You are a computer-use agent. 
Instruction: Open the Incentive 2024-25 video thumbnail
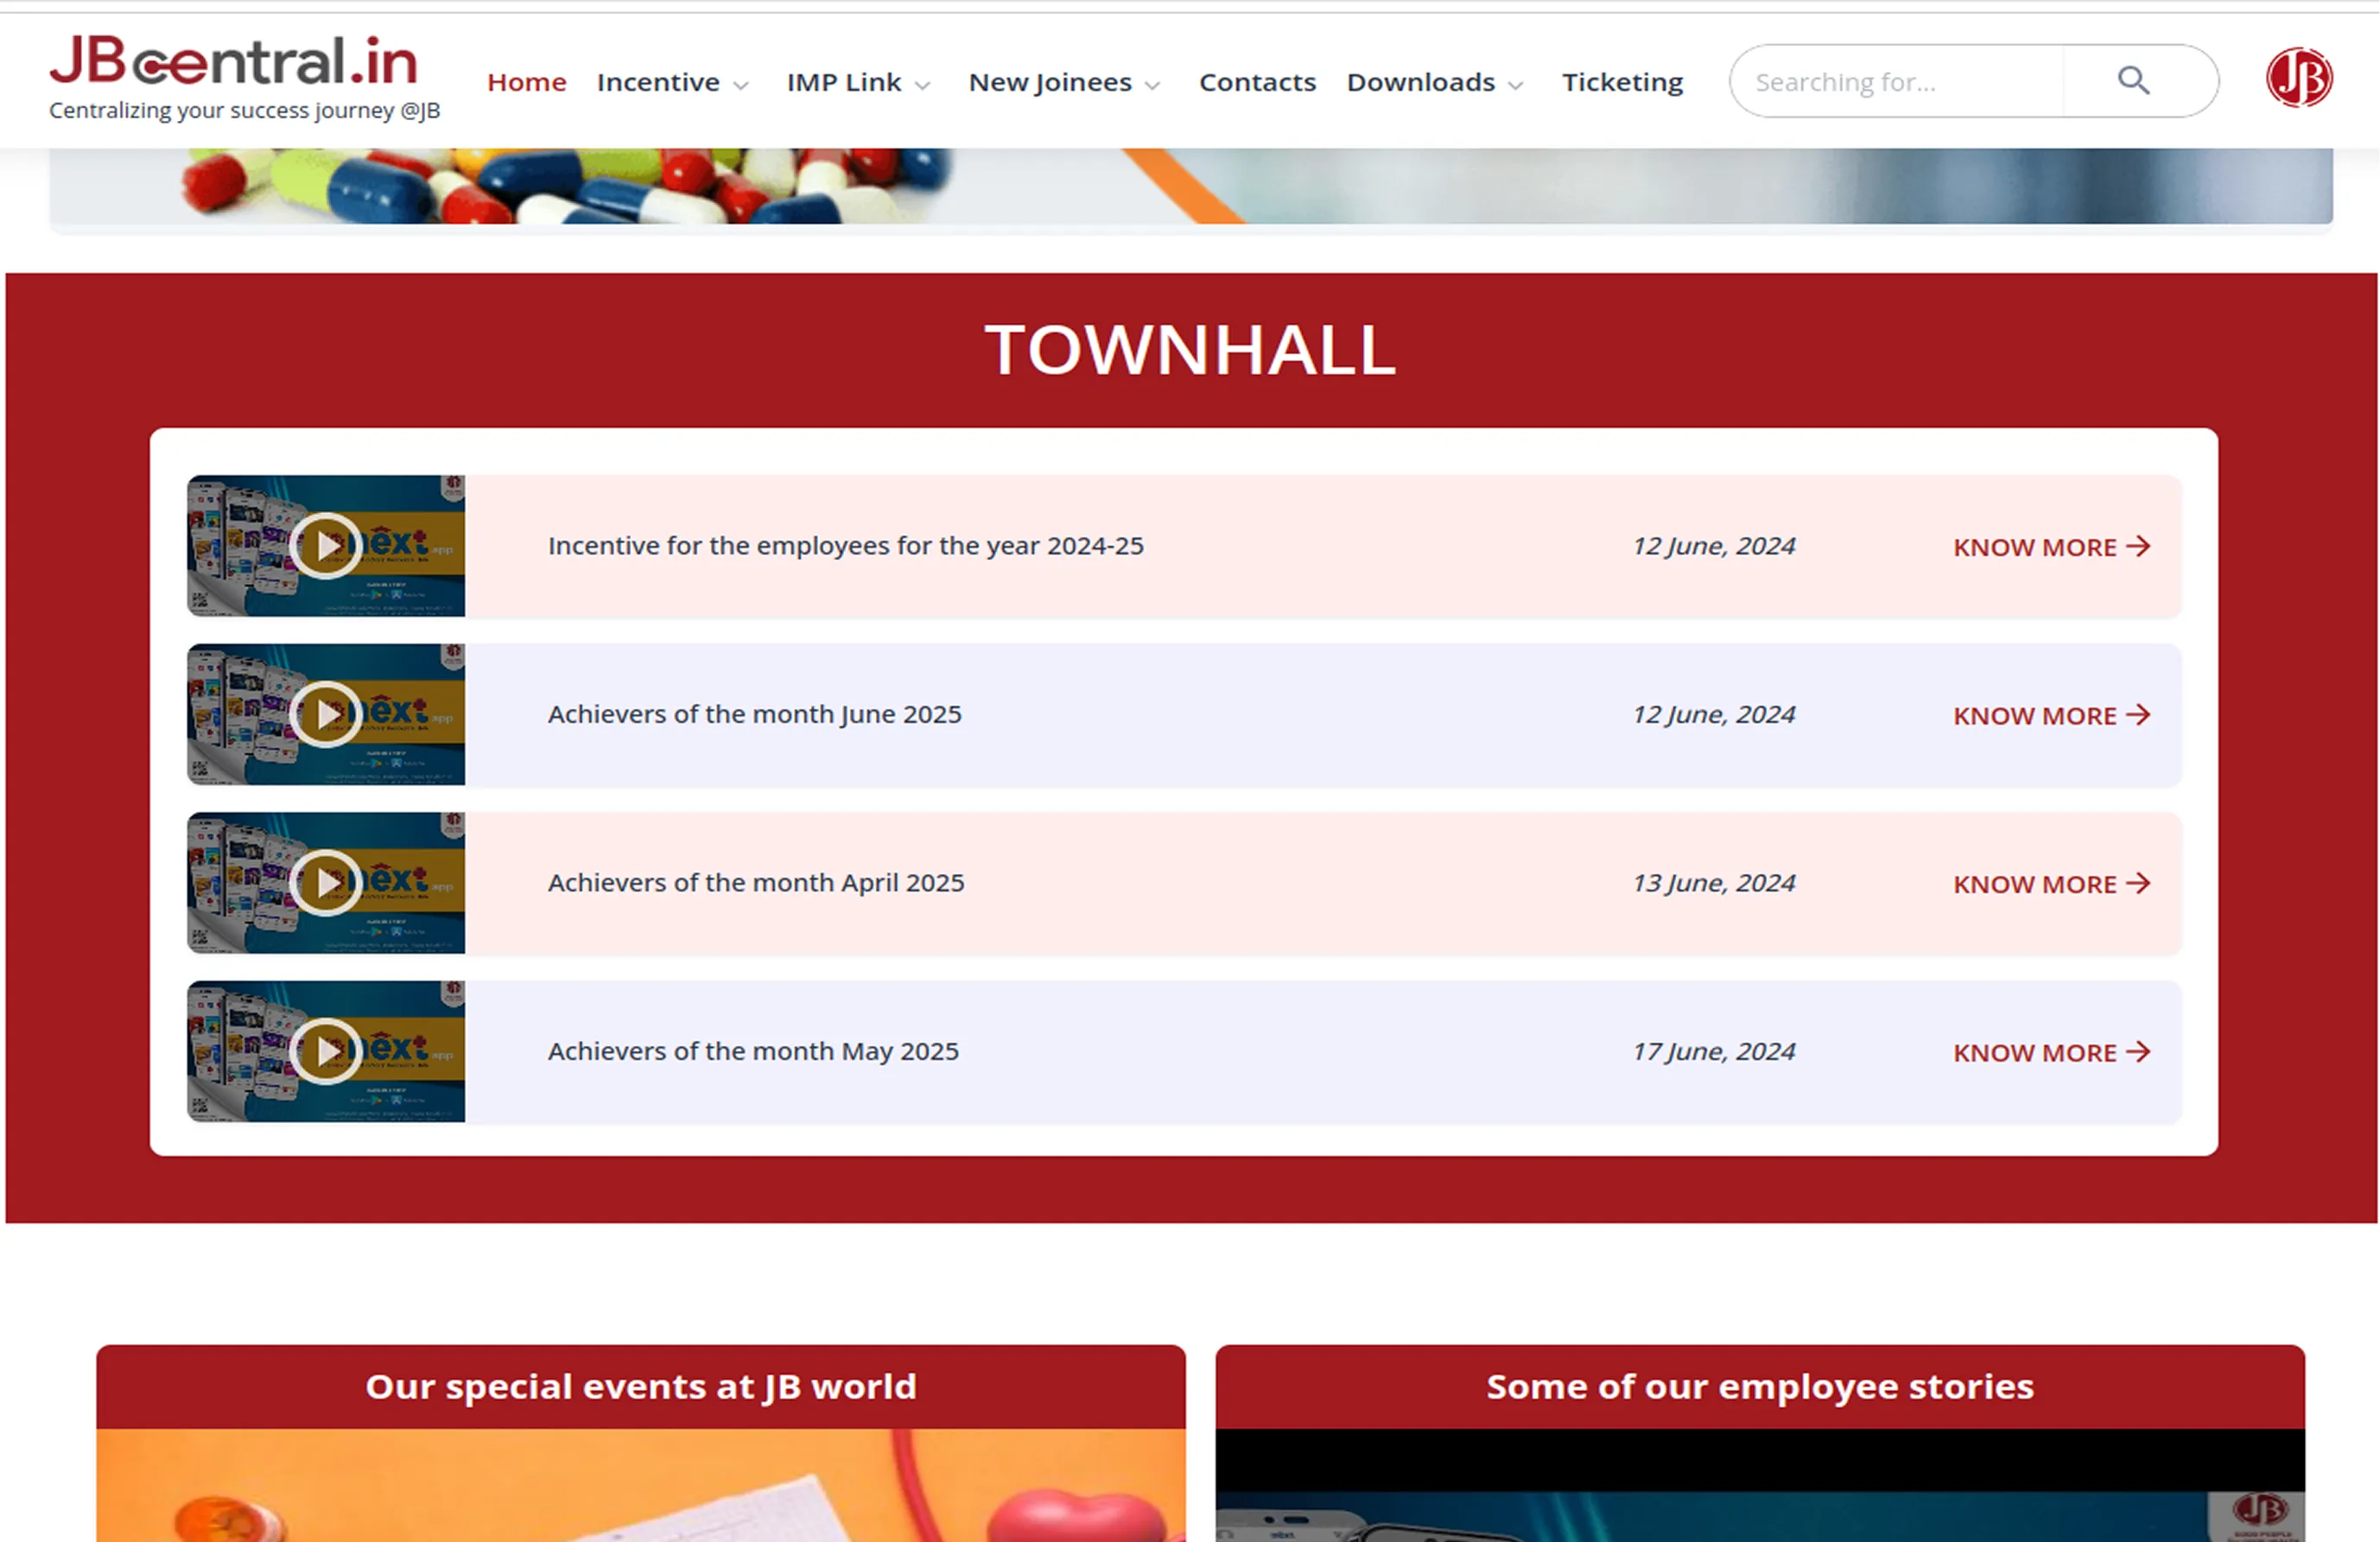click(x=326, y=546)
